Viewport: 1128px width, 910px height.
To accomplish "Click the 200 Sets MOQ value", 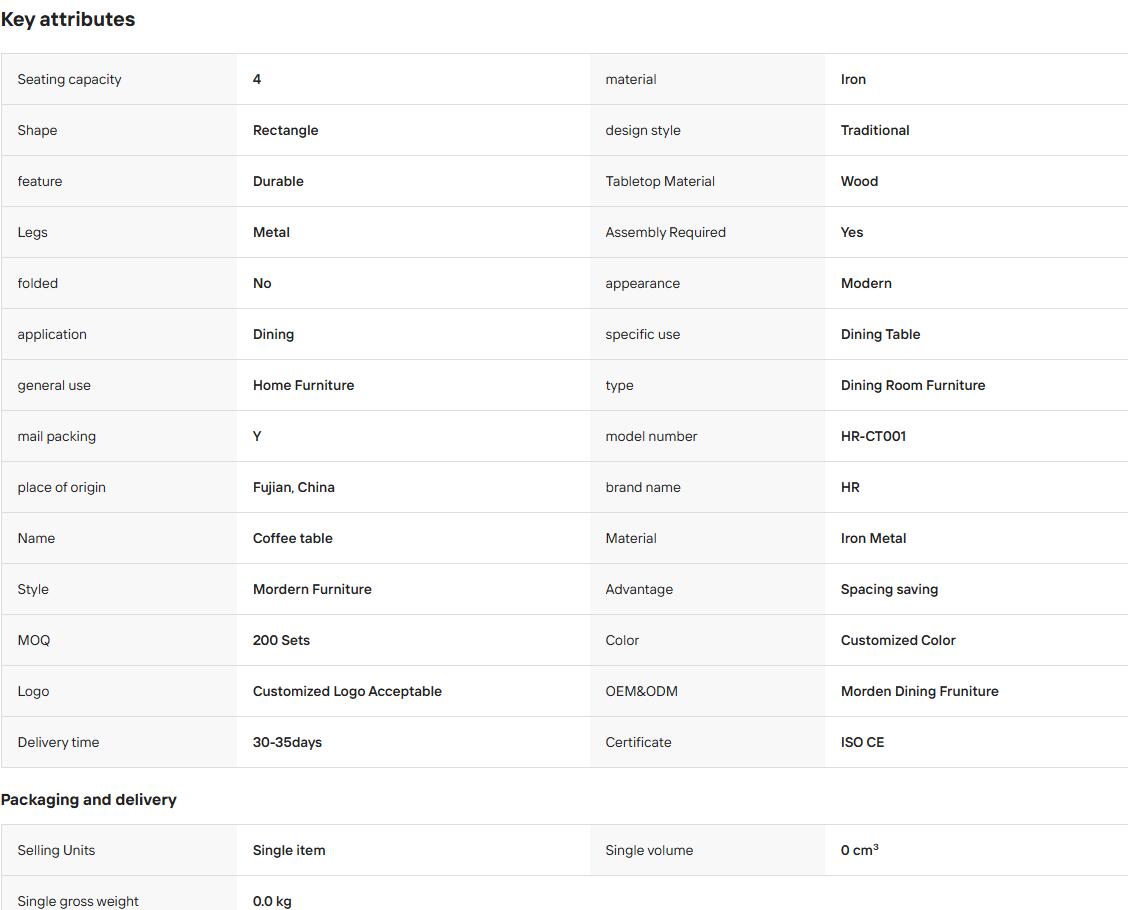I will 281,640.
